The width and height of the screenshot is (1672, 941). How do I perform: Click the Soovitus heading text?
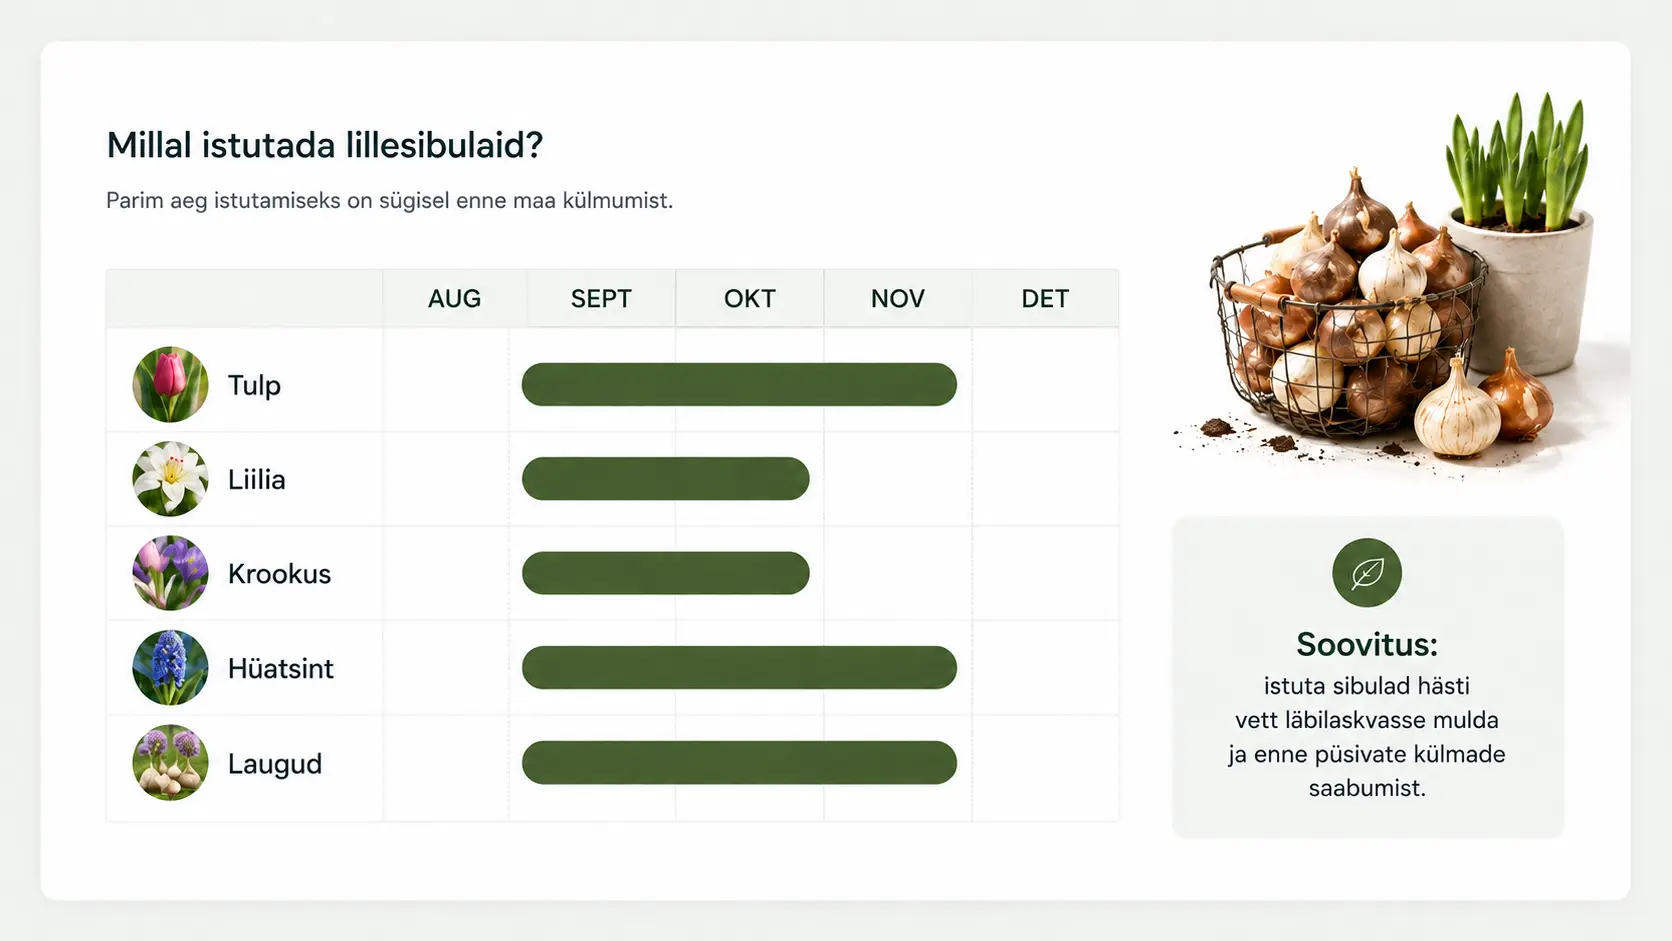point(1367,644)
